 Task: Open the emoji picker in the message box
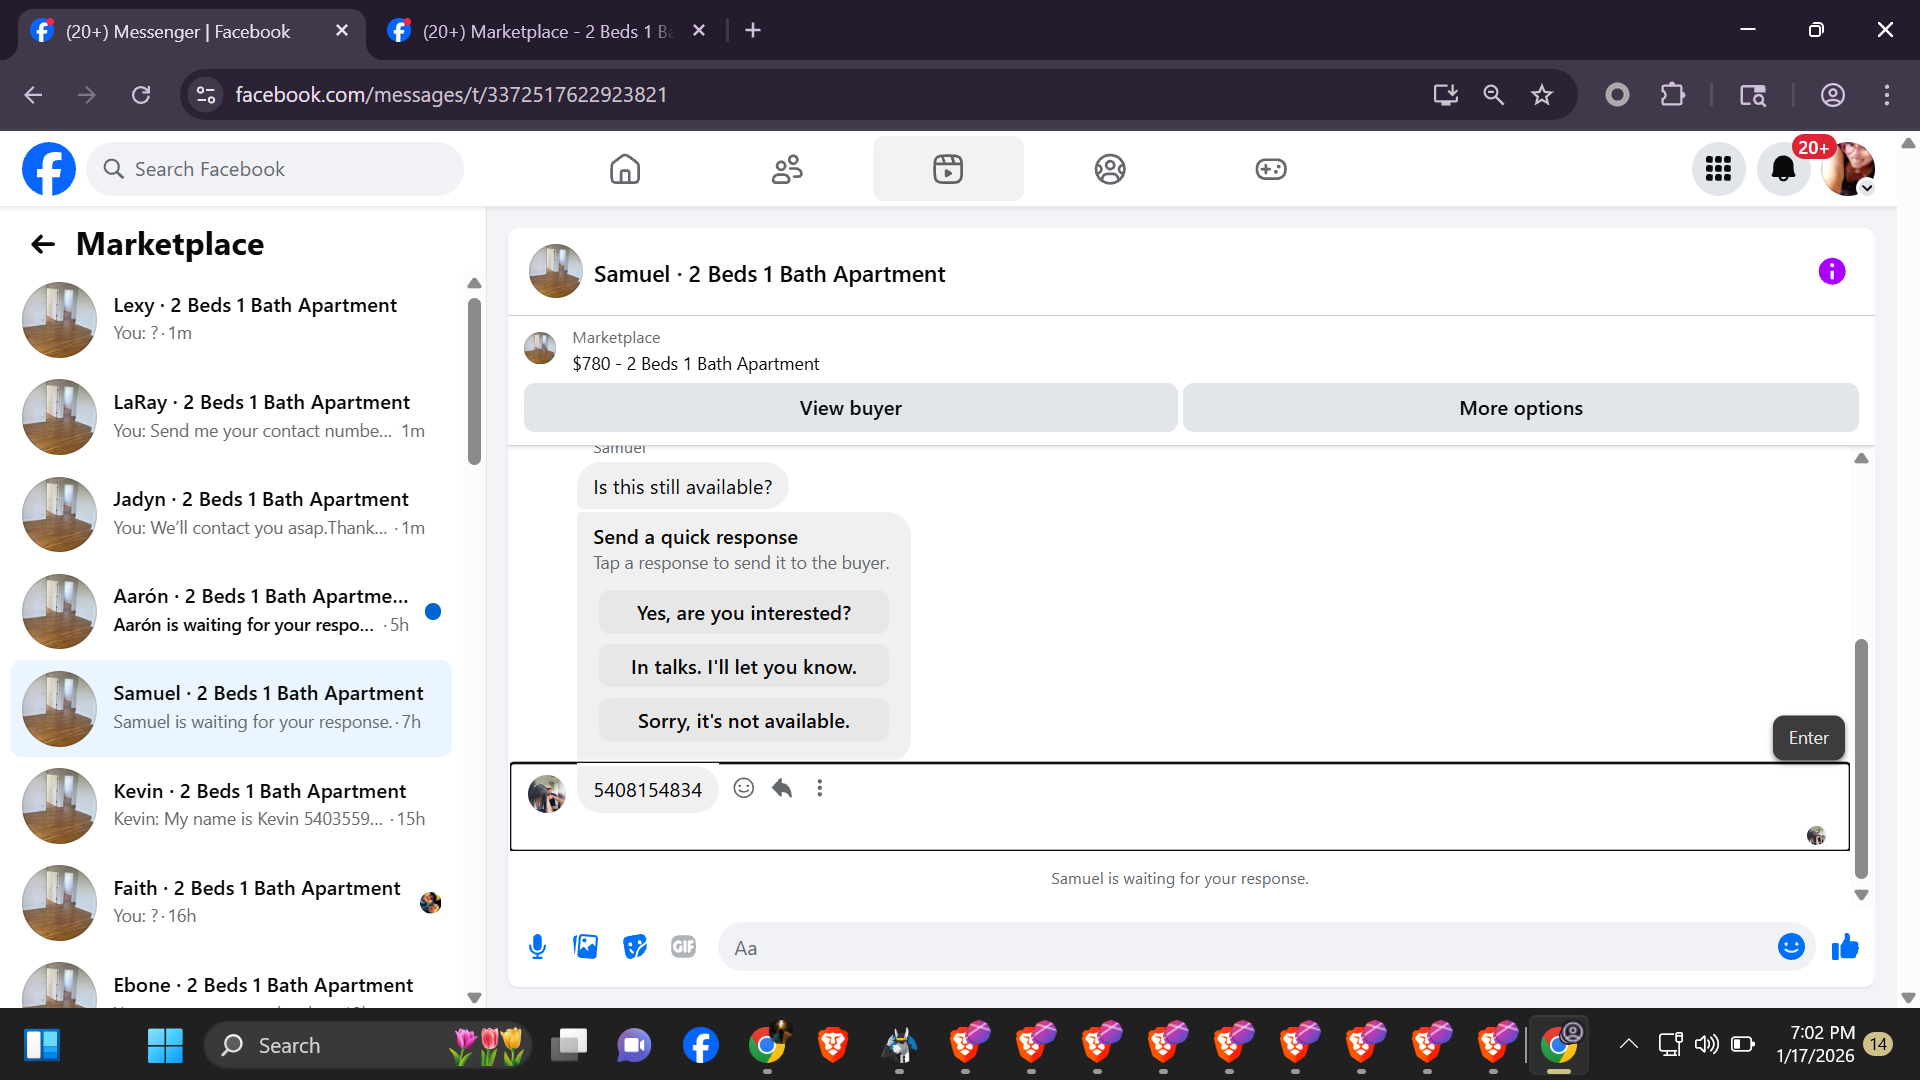coord(1791,947)
